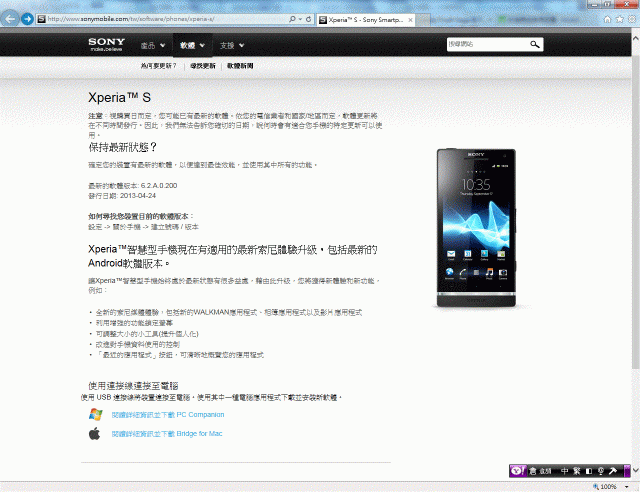Open the IME tools hammer icon
Viewport: 640px width, 492px height.
coord(613,471)
